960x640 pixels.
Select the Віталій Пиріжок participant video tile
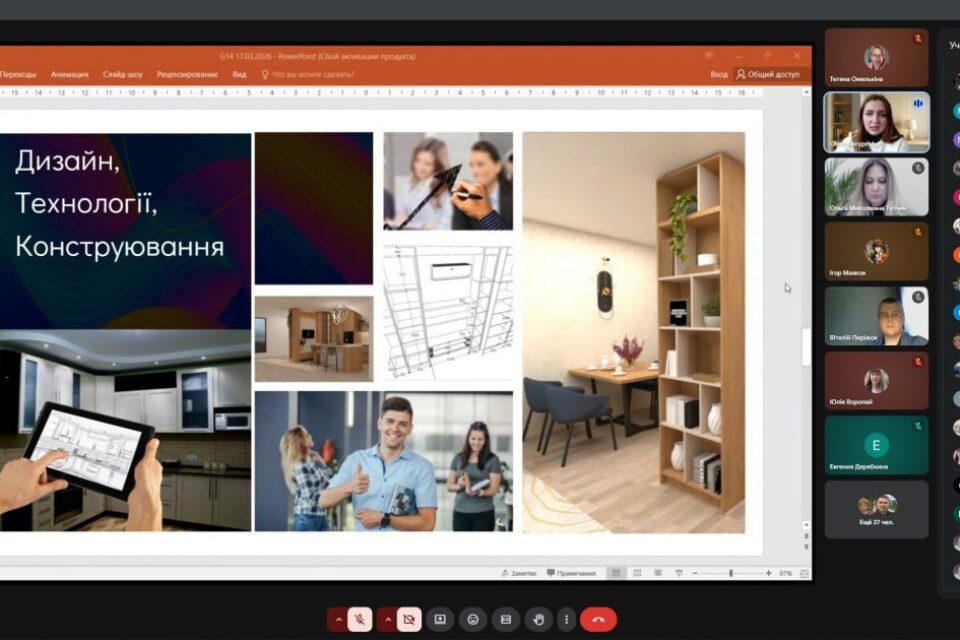[x=876, y=316]
